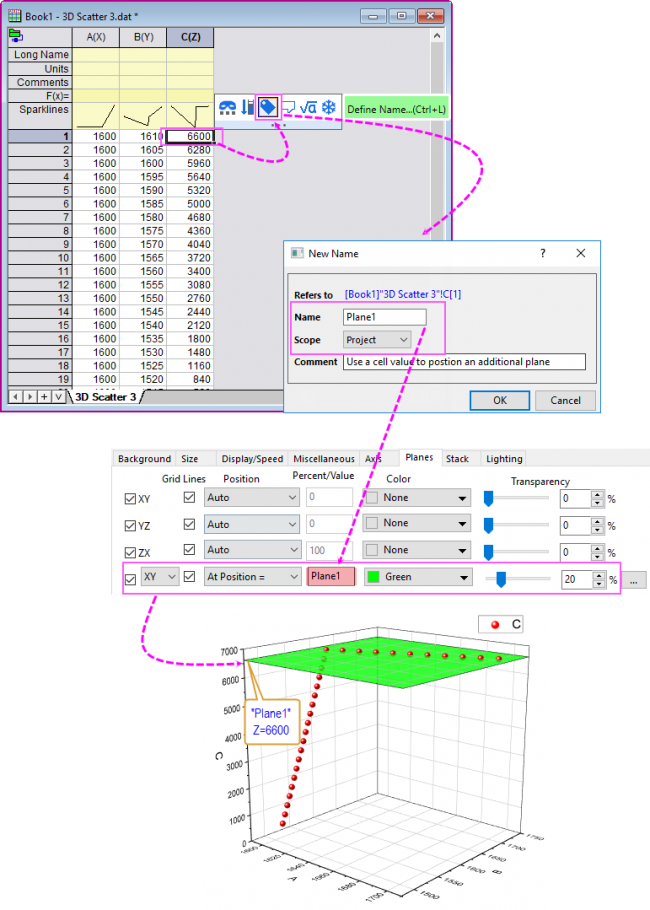Open the At Position = dropdown

[x=251, y=577]
